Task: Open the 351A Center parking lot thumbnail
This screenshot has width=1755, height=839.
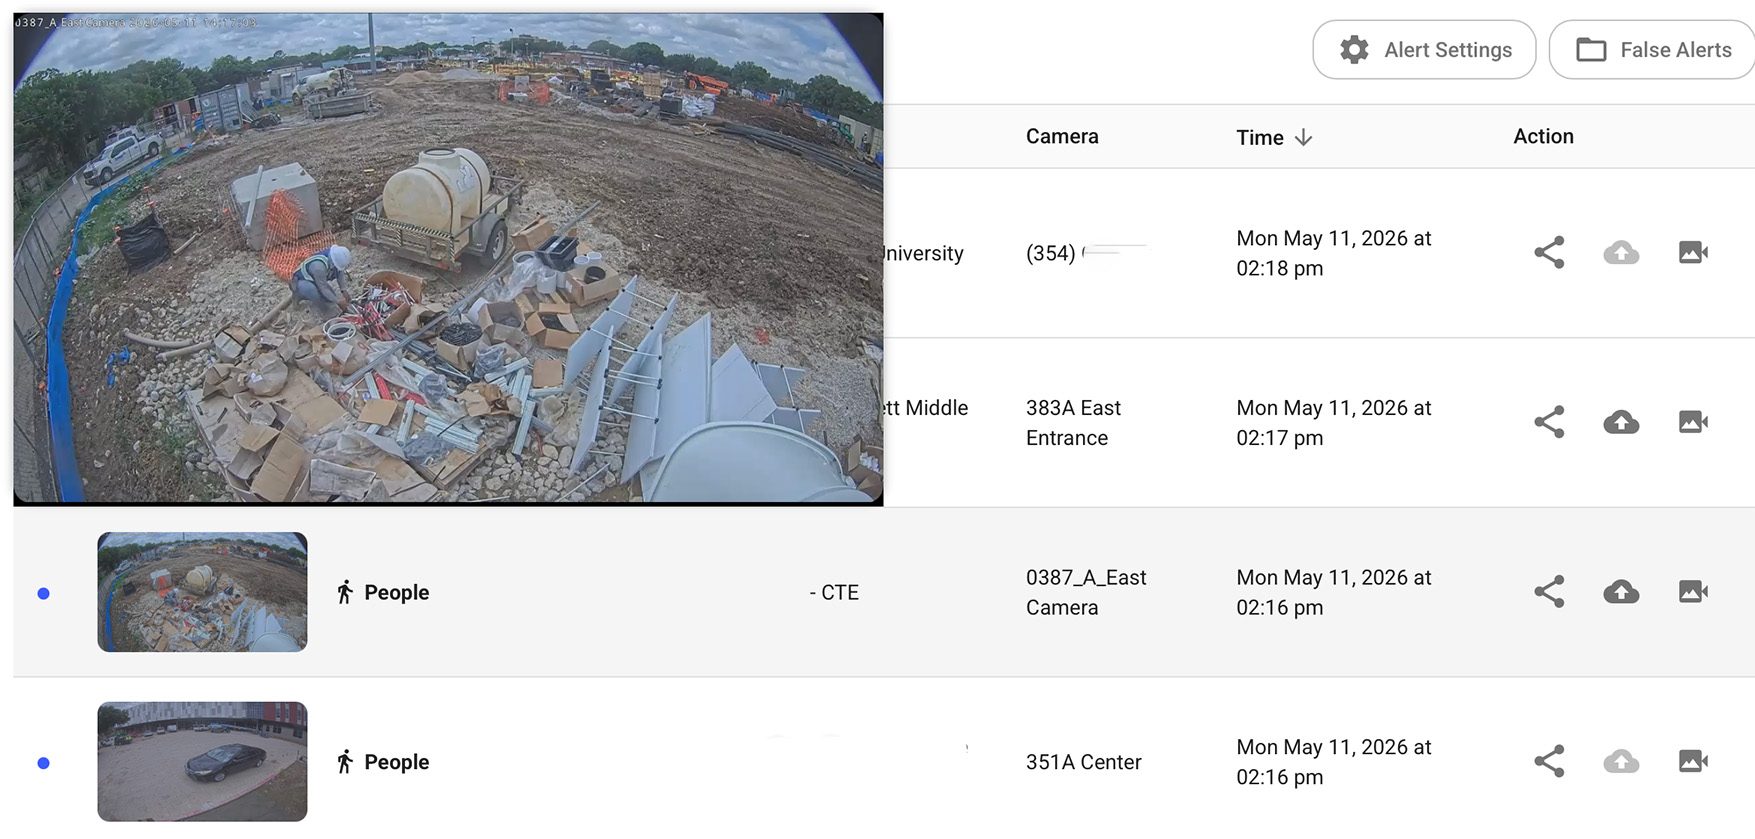Action: tap(202, 761)
